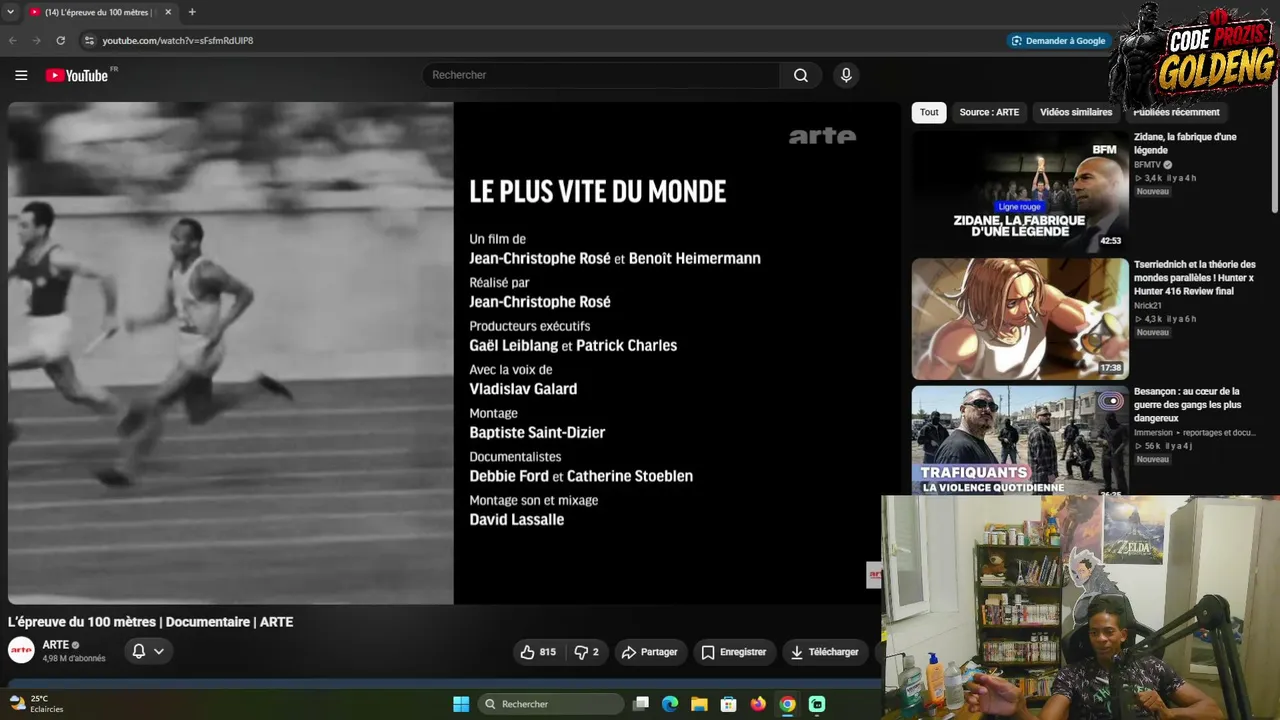Open File Explorer from the taskbar
This screenshot has height=720, width=1280.
click(699, 704)
